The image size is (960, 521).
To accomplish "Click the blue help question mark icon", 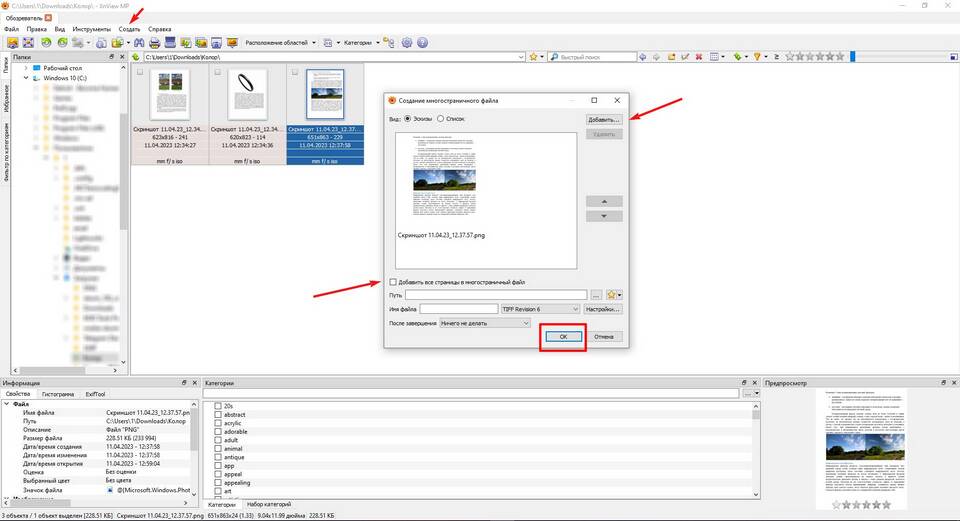I will [422, 43].
